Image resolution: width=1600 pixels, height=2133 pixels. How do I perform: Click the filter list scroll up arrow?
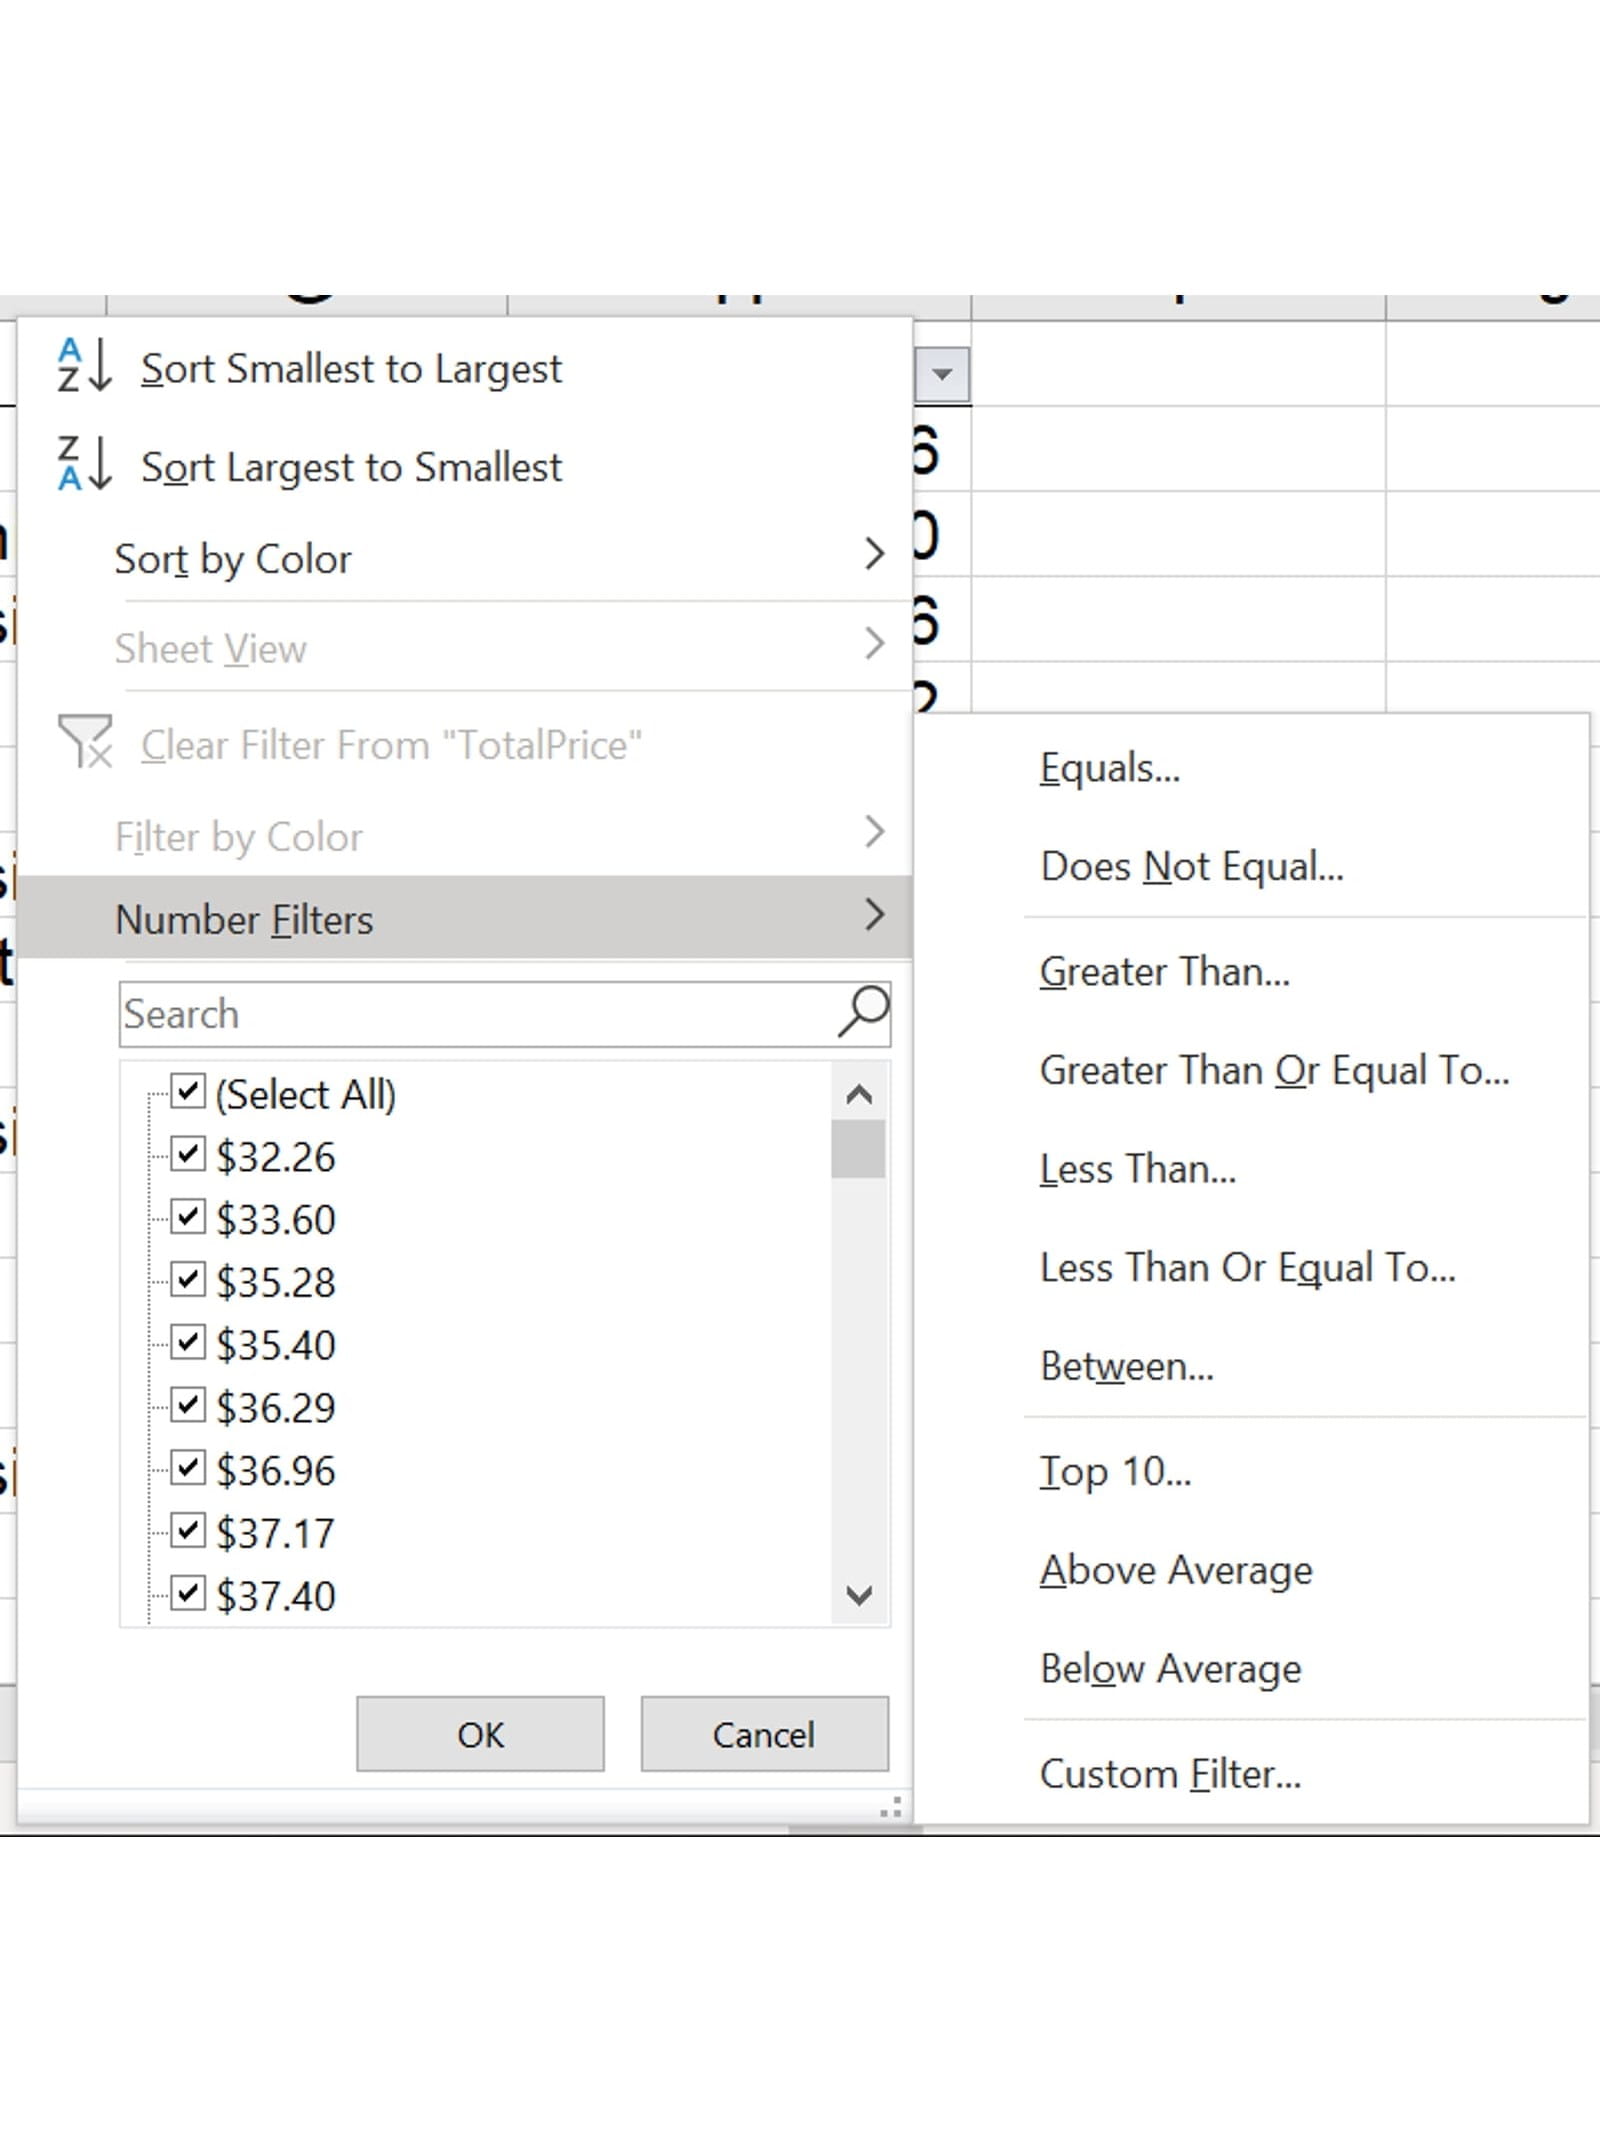click(x=858, y=1095)
